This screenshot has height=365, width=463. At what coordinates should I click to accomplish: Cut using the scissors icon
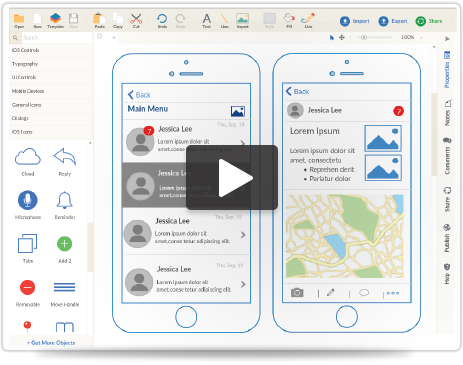136,21
